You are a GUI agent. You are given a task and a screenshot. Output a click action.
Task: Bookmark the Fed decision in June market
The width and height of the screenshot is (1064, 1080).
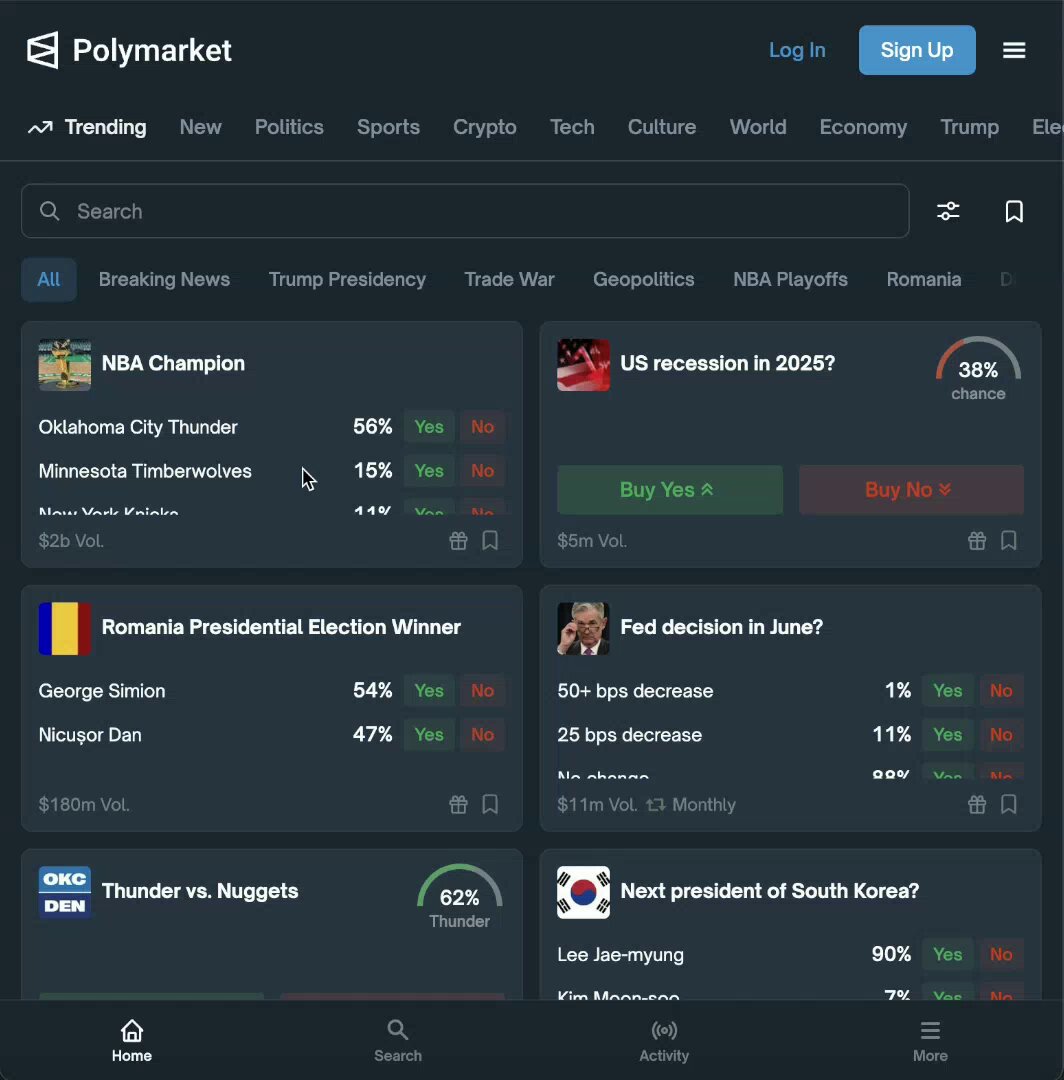point(1009,805)
